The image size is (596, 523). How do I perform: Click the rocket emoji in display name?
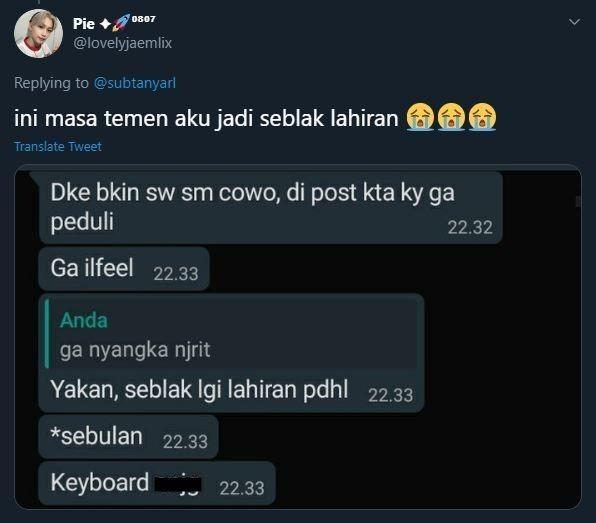121,23
